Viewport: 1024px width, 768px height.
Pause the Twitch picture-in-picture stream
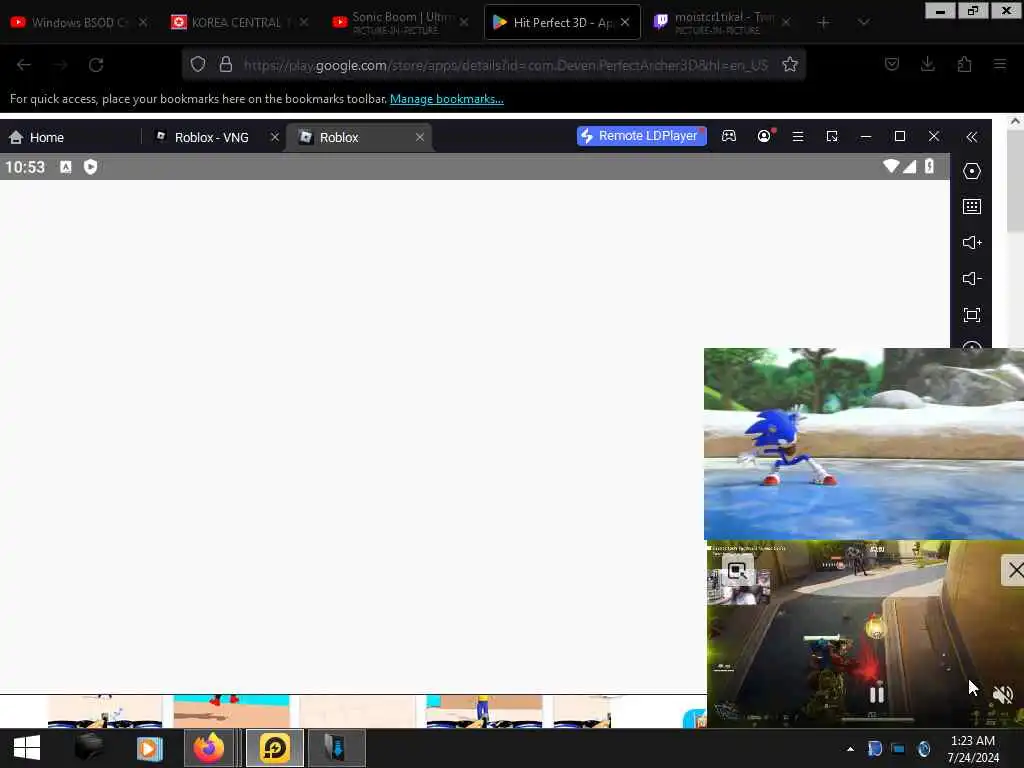(876, 694)
